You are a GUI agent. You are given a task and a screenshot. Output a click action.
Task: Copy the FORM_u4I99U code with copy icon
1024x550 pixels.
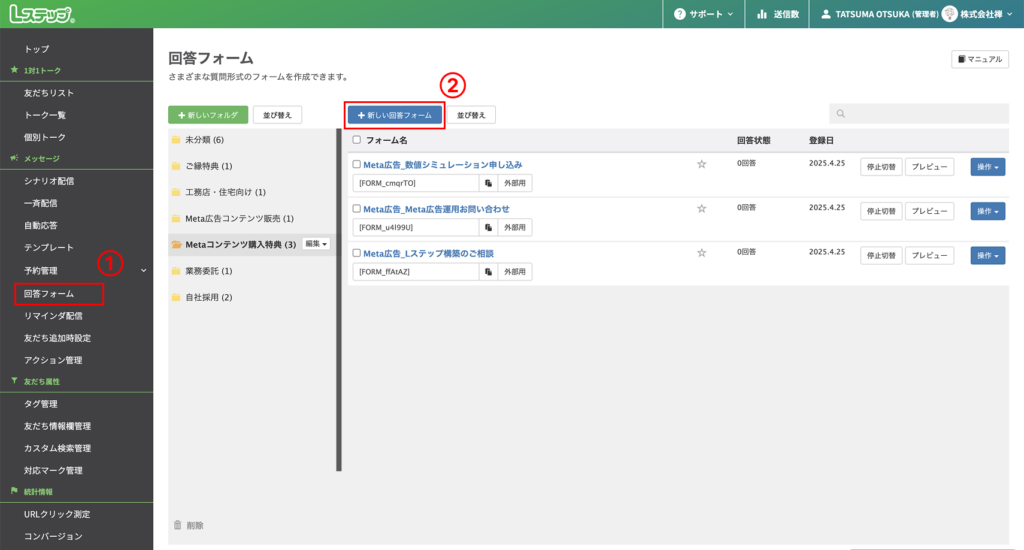pyautogui.click(x=488, y=228)
